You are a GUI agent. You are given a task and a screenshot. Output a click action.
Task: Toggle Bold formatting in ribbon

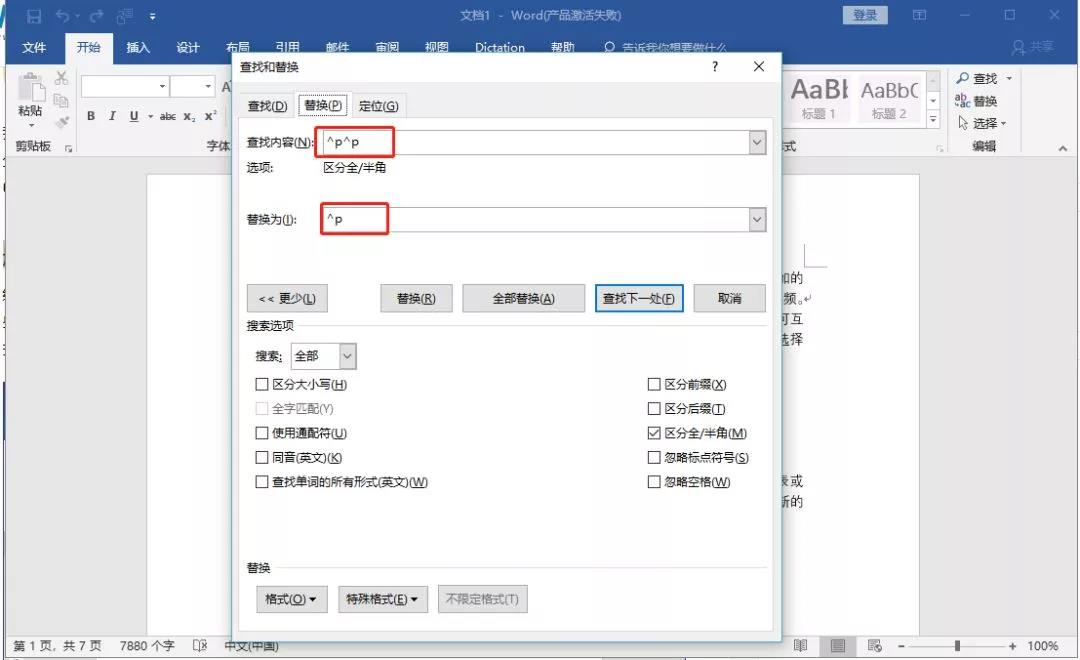point(91,116)
